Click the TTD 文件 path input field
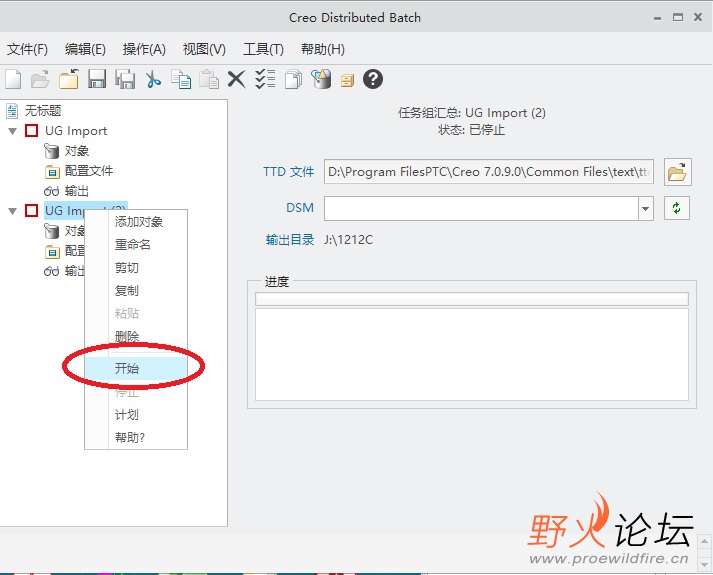Viewport: 713px width, 575px height. pos(489,172)
